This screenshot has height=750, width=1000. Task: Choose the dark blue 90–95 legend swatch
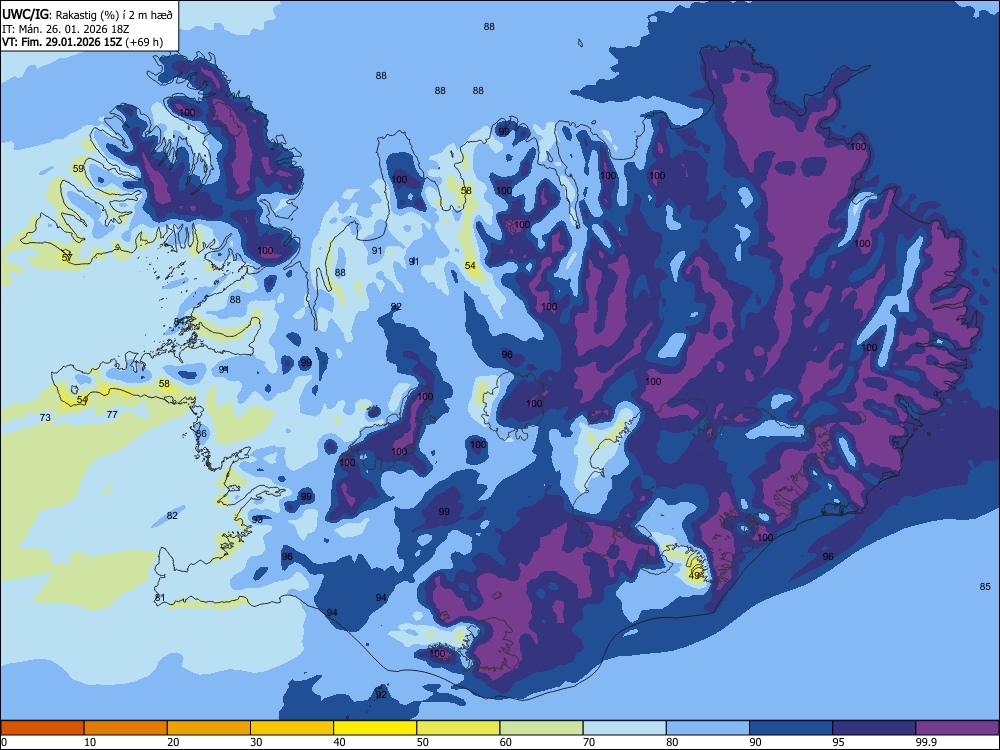791,728
